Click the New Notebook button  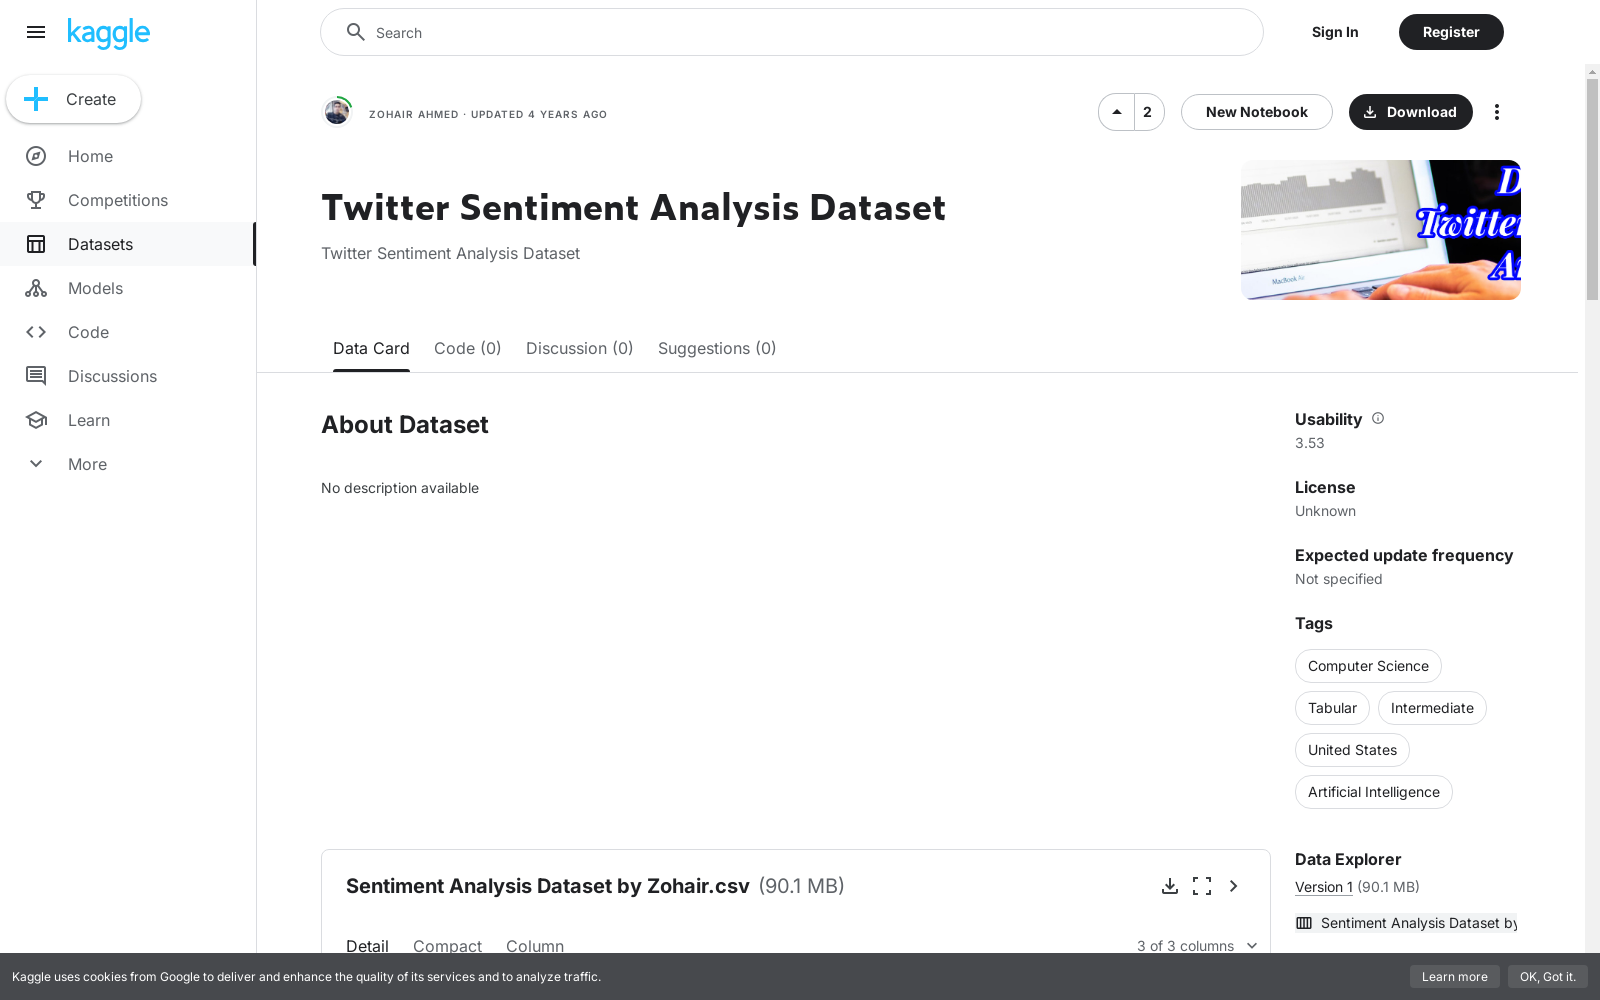[x=1256, y=112]
